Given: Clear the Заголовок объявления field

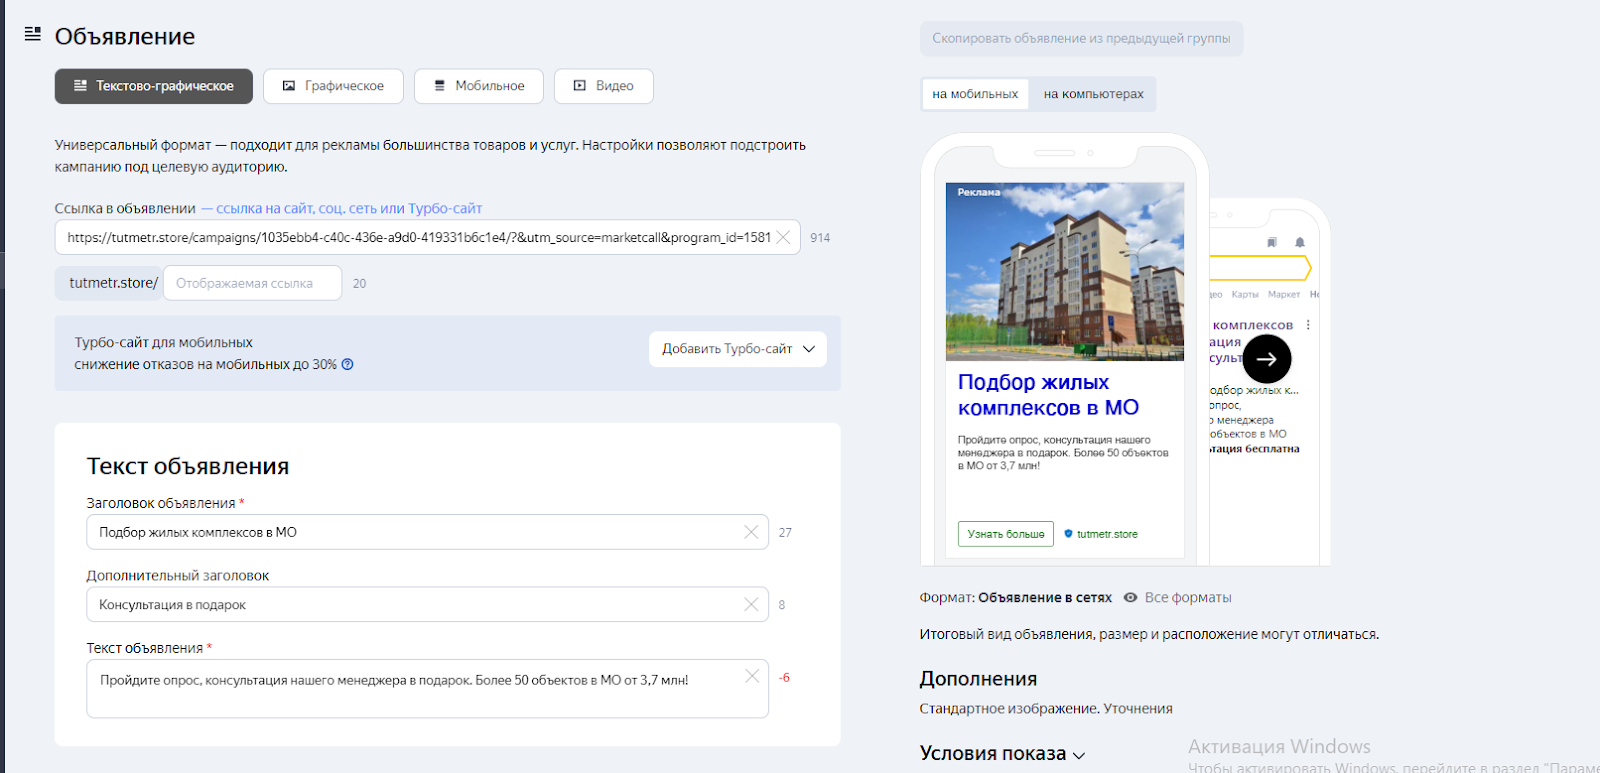Looking at the screenshot, I should click(x=751, y=532).
